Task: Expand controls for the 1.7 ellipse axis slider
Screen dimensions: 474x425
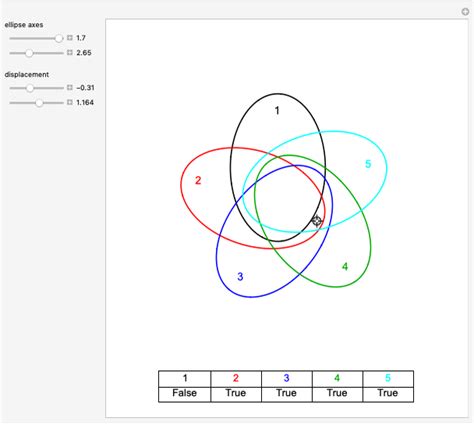Action: pyautogui.click(x=70, y=38)
